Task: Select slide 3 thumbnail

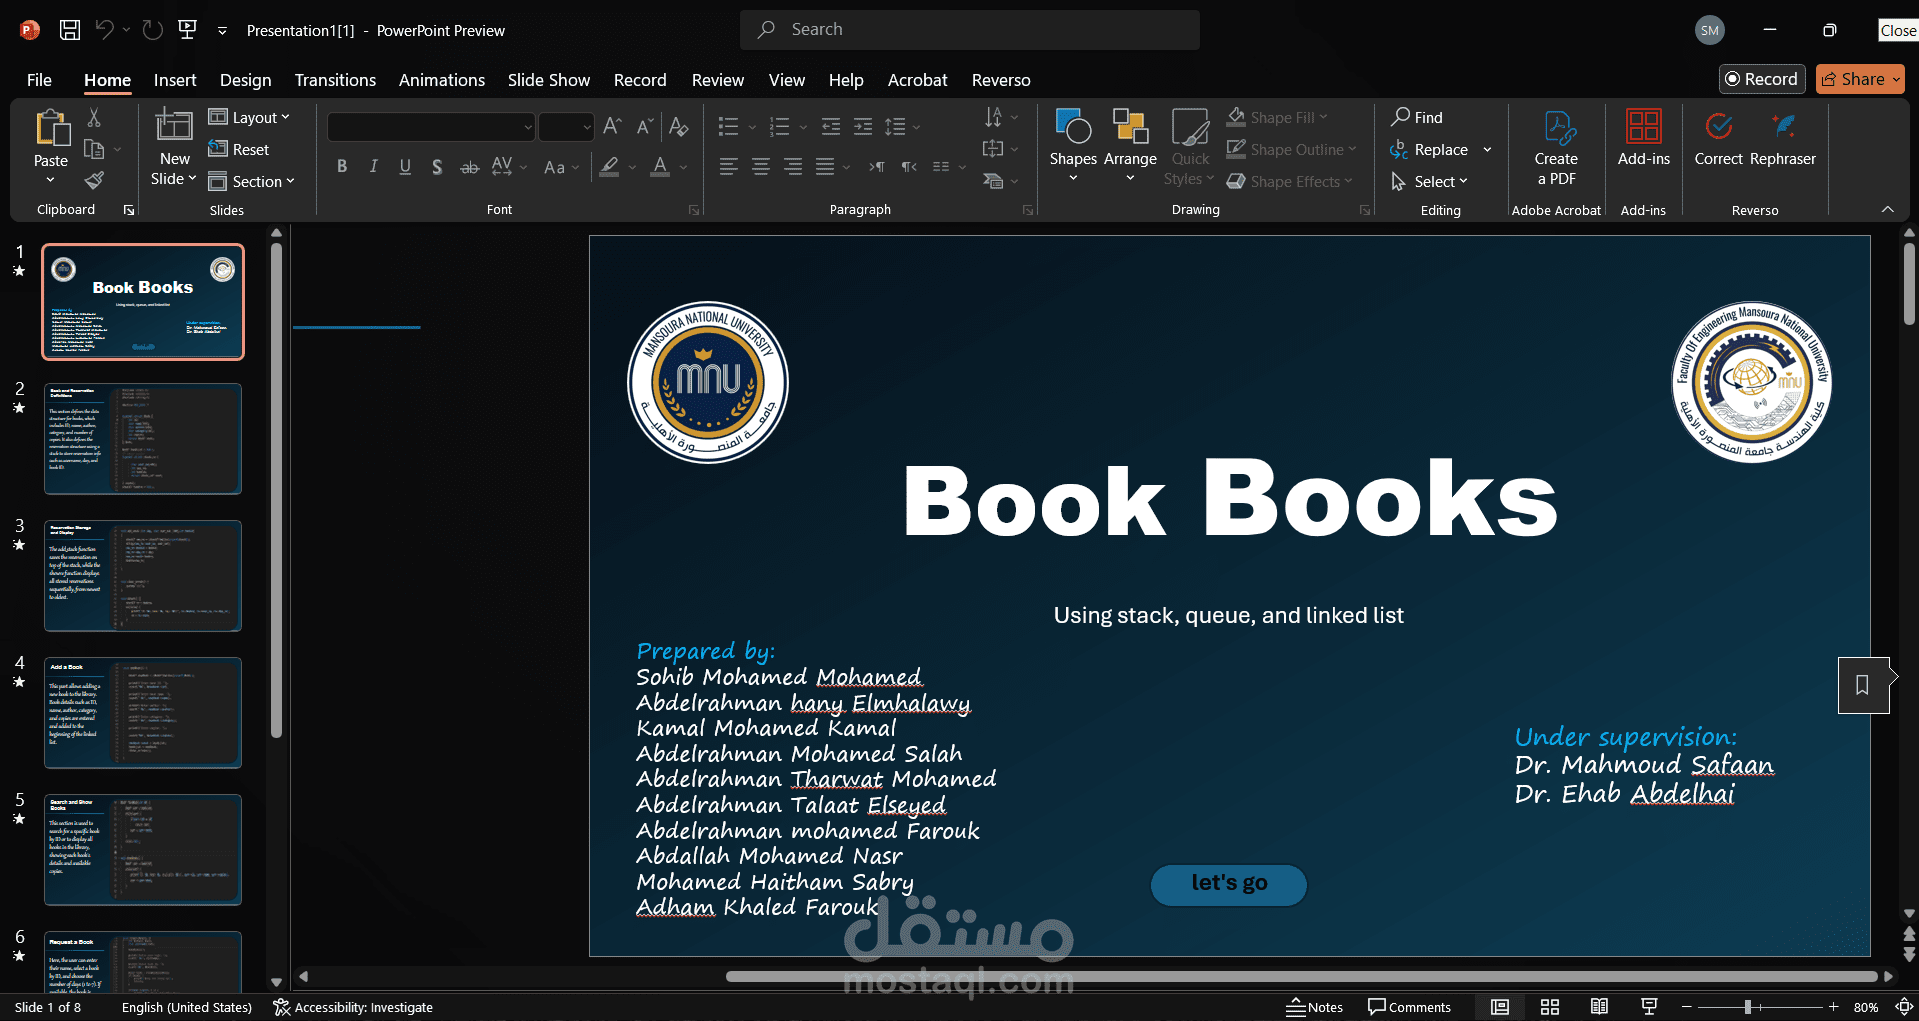Action: (143, 576)
